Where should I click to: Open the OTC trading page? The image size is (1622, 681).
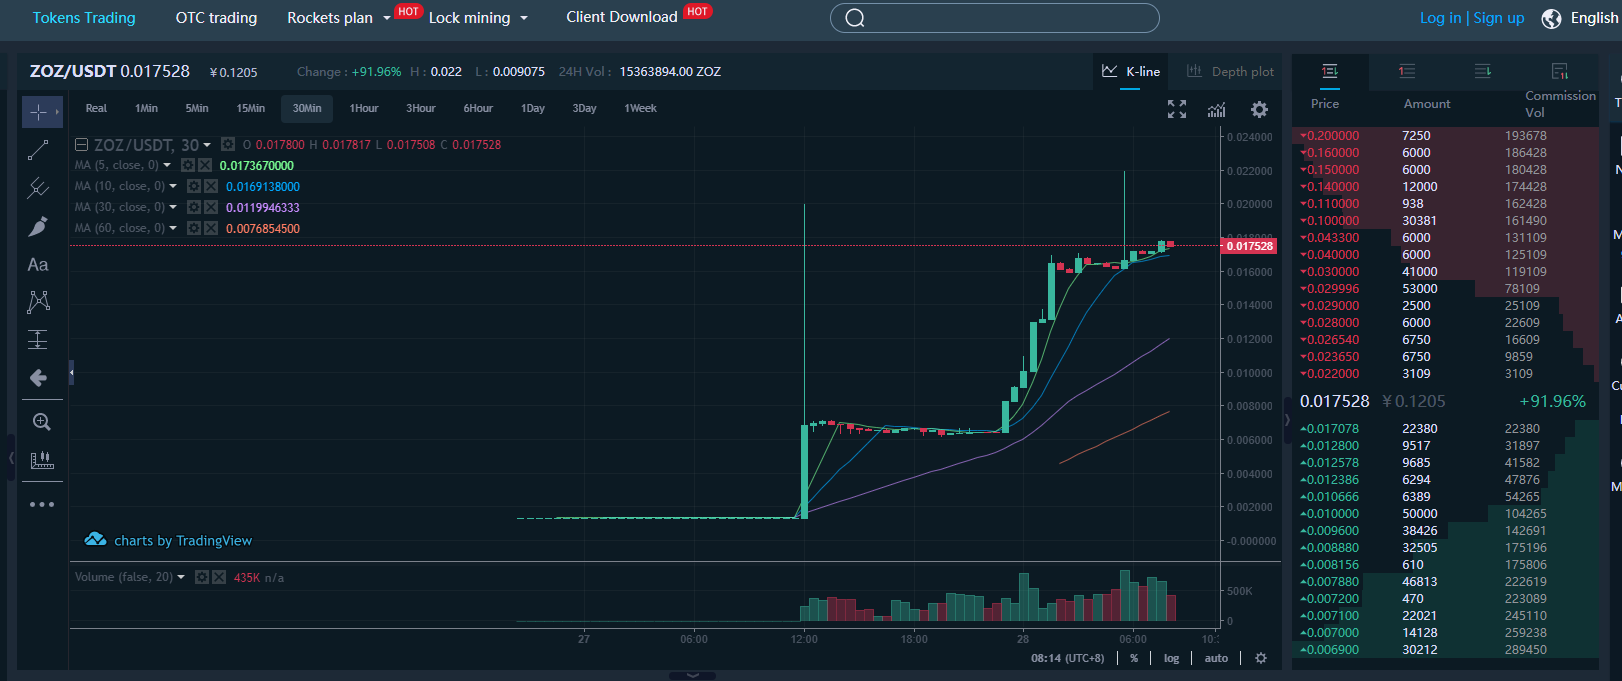pos(216,18)
